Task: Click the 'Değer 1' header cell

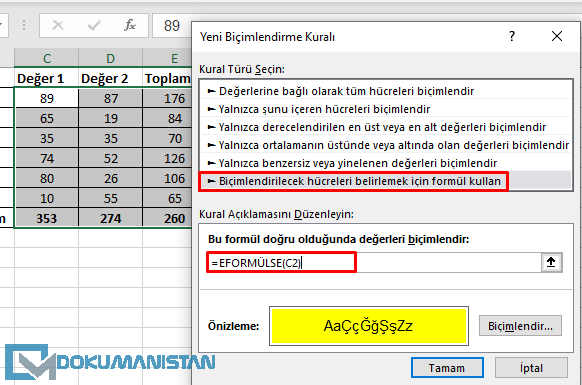Action: click(x=47, y=78)
